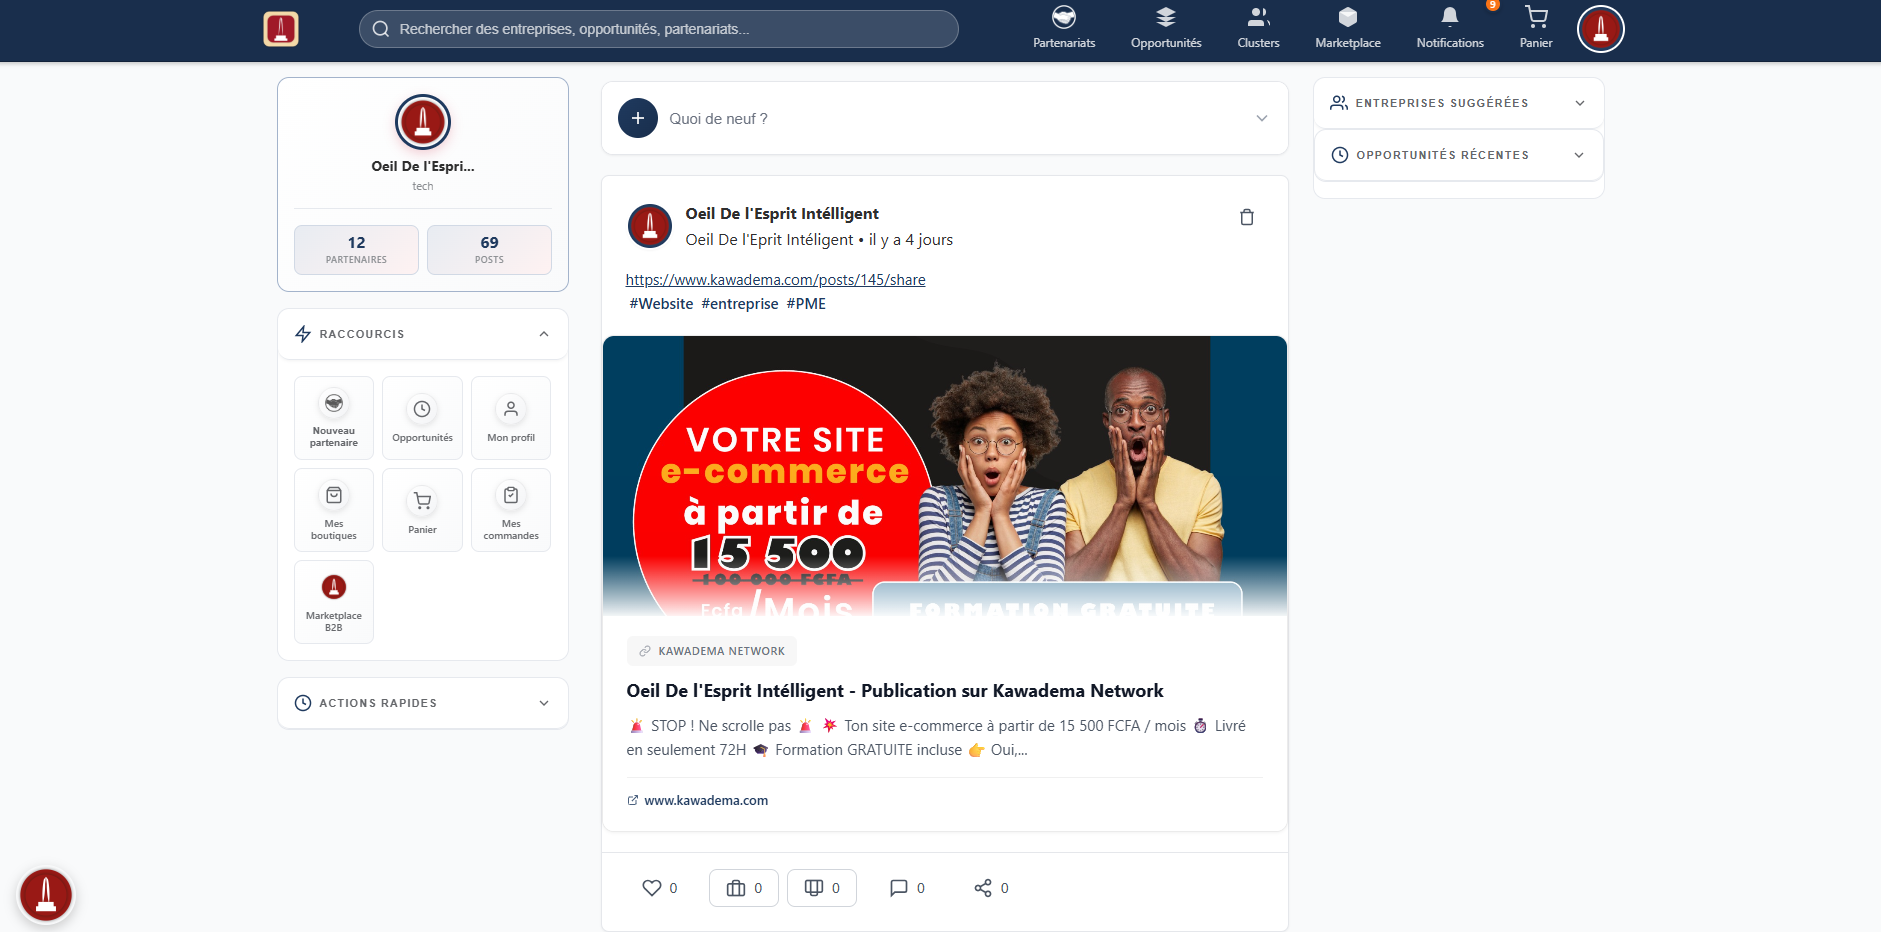Select the 'Mon profil' shortcut
Viewport: 1881px width, 932px height.
(510, 417)
